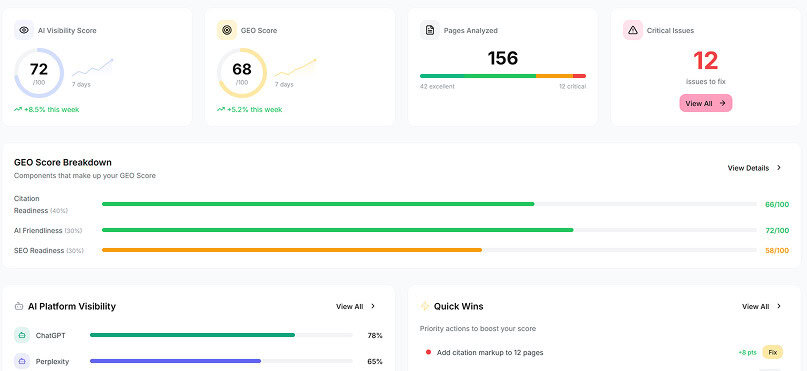The height and width of the screenshot is (371, 807).
Task: Click the blue 7 days sparkline chart
Action: pyautogui.click(x=93, y=67)
